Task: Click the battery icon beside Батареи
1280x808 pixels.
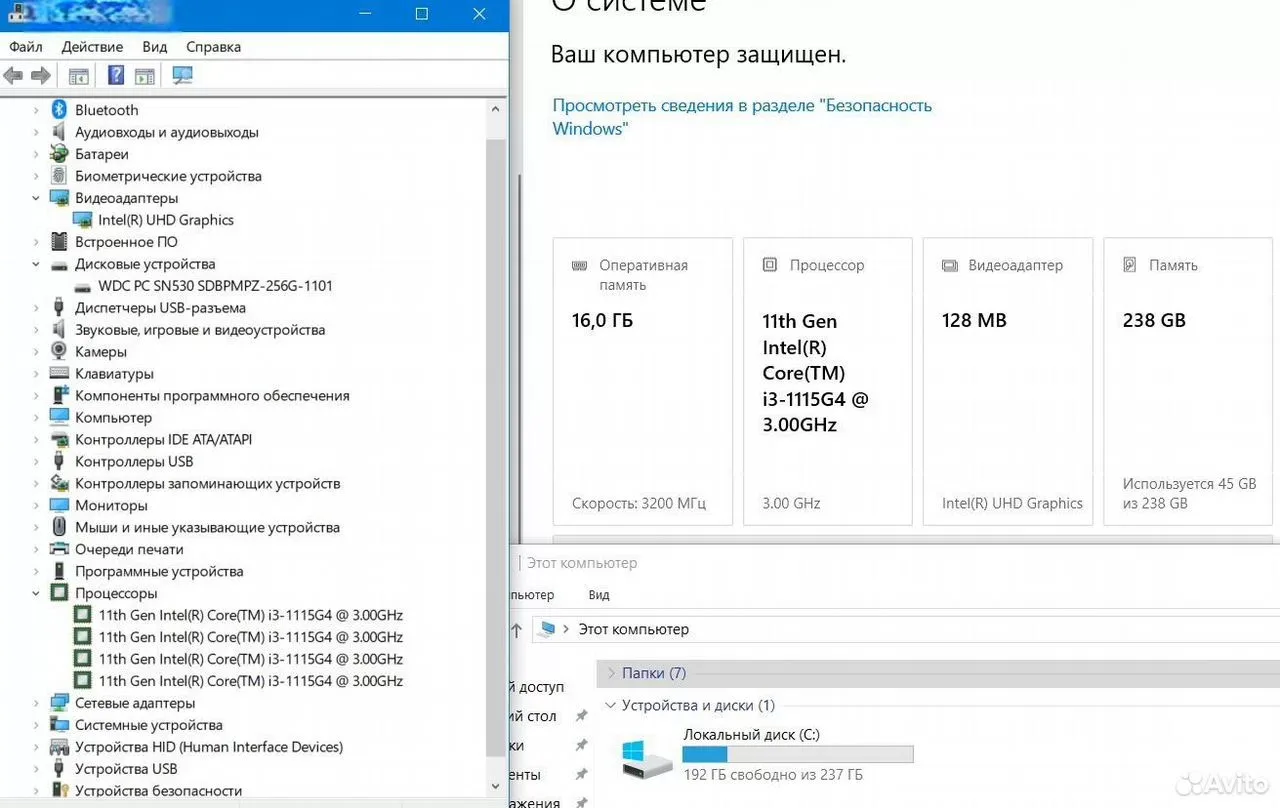Action: (59, 154)
